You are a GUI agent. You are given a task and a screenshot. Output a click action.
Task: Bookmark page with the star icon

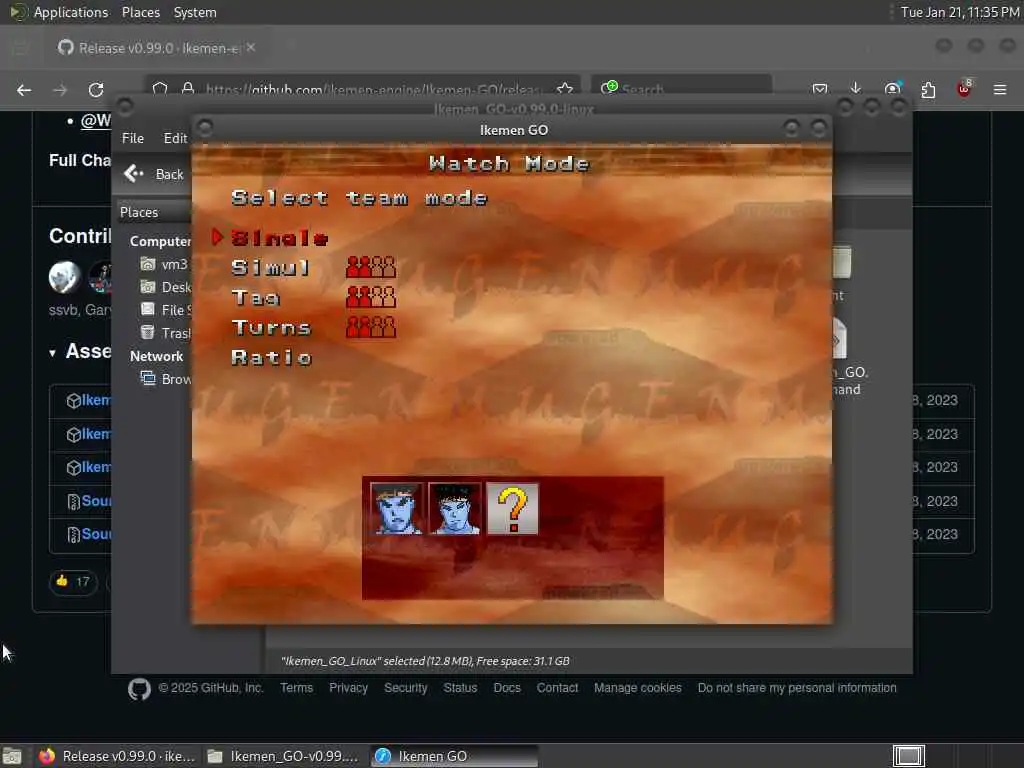coord(565,89)
